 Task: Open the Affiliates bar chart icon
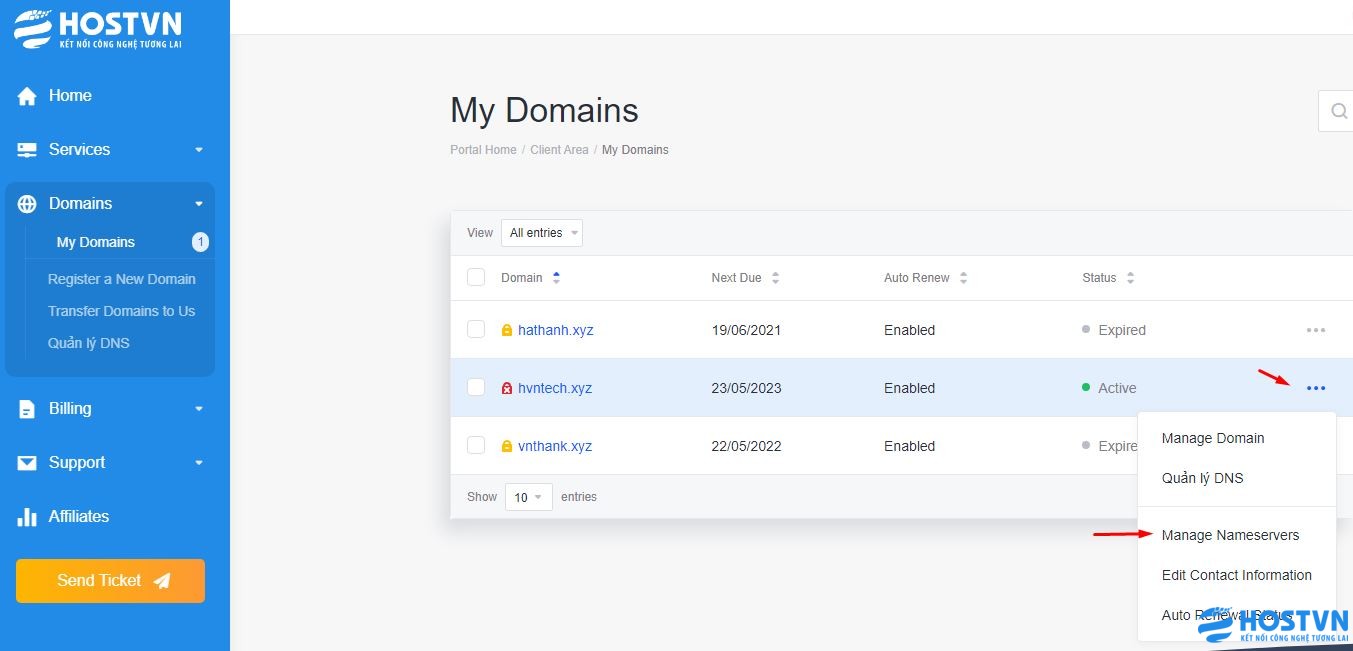(27, 517)
